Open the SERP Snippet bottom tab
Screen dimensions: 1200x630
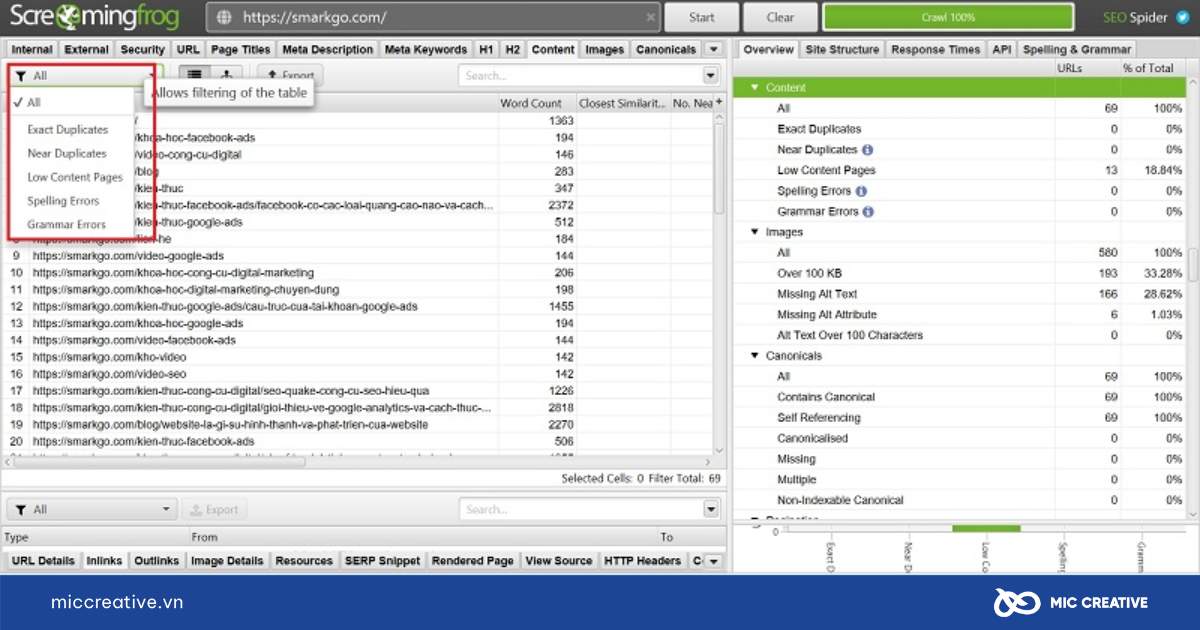point(382,561)
